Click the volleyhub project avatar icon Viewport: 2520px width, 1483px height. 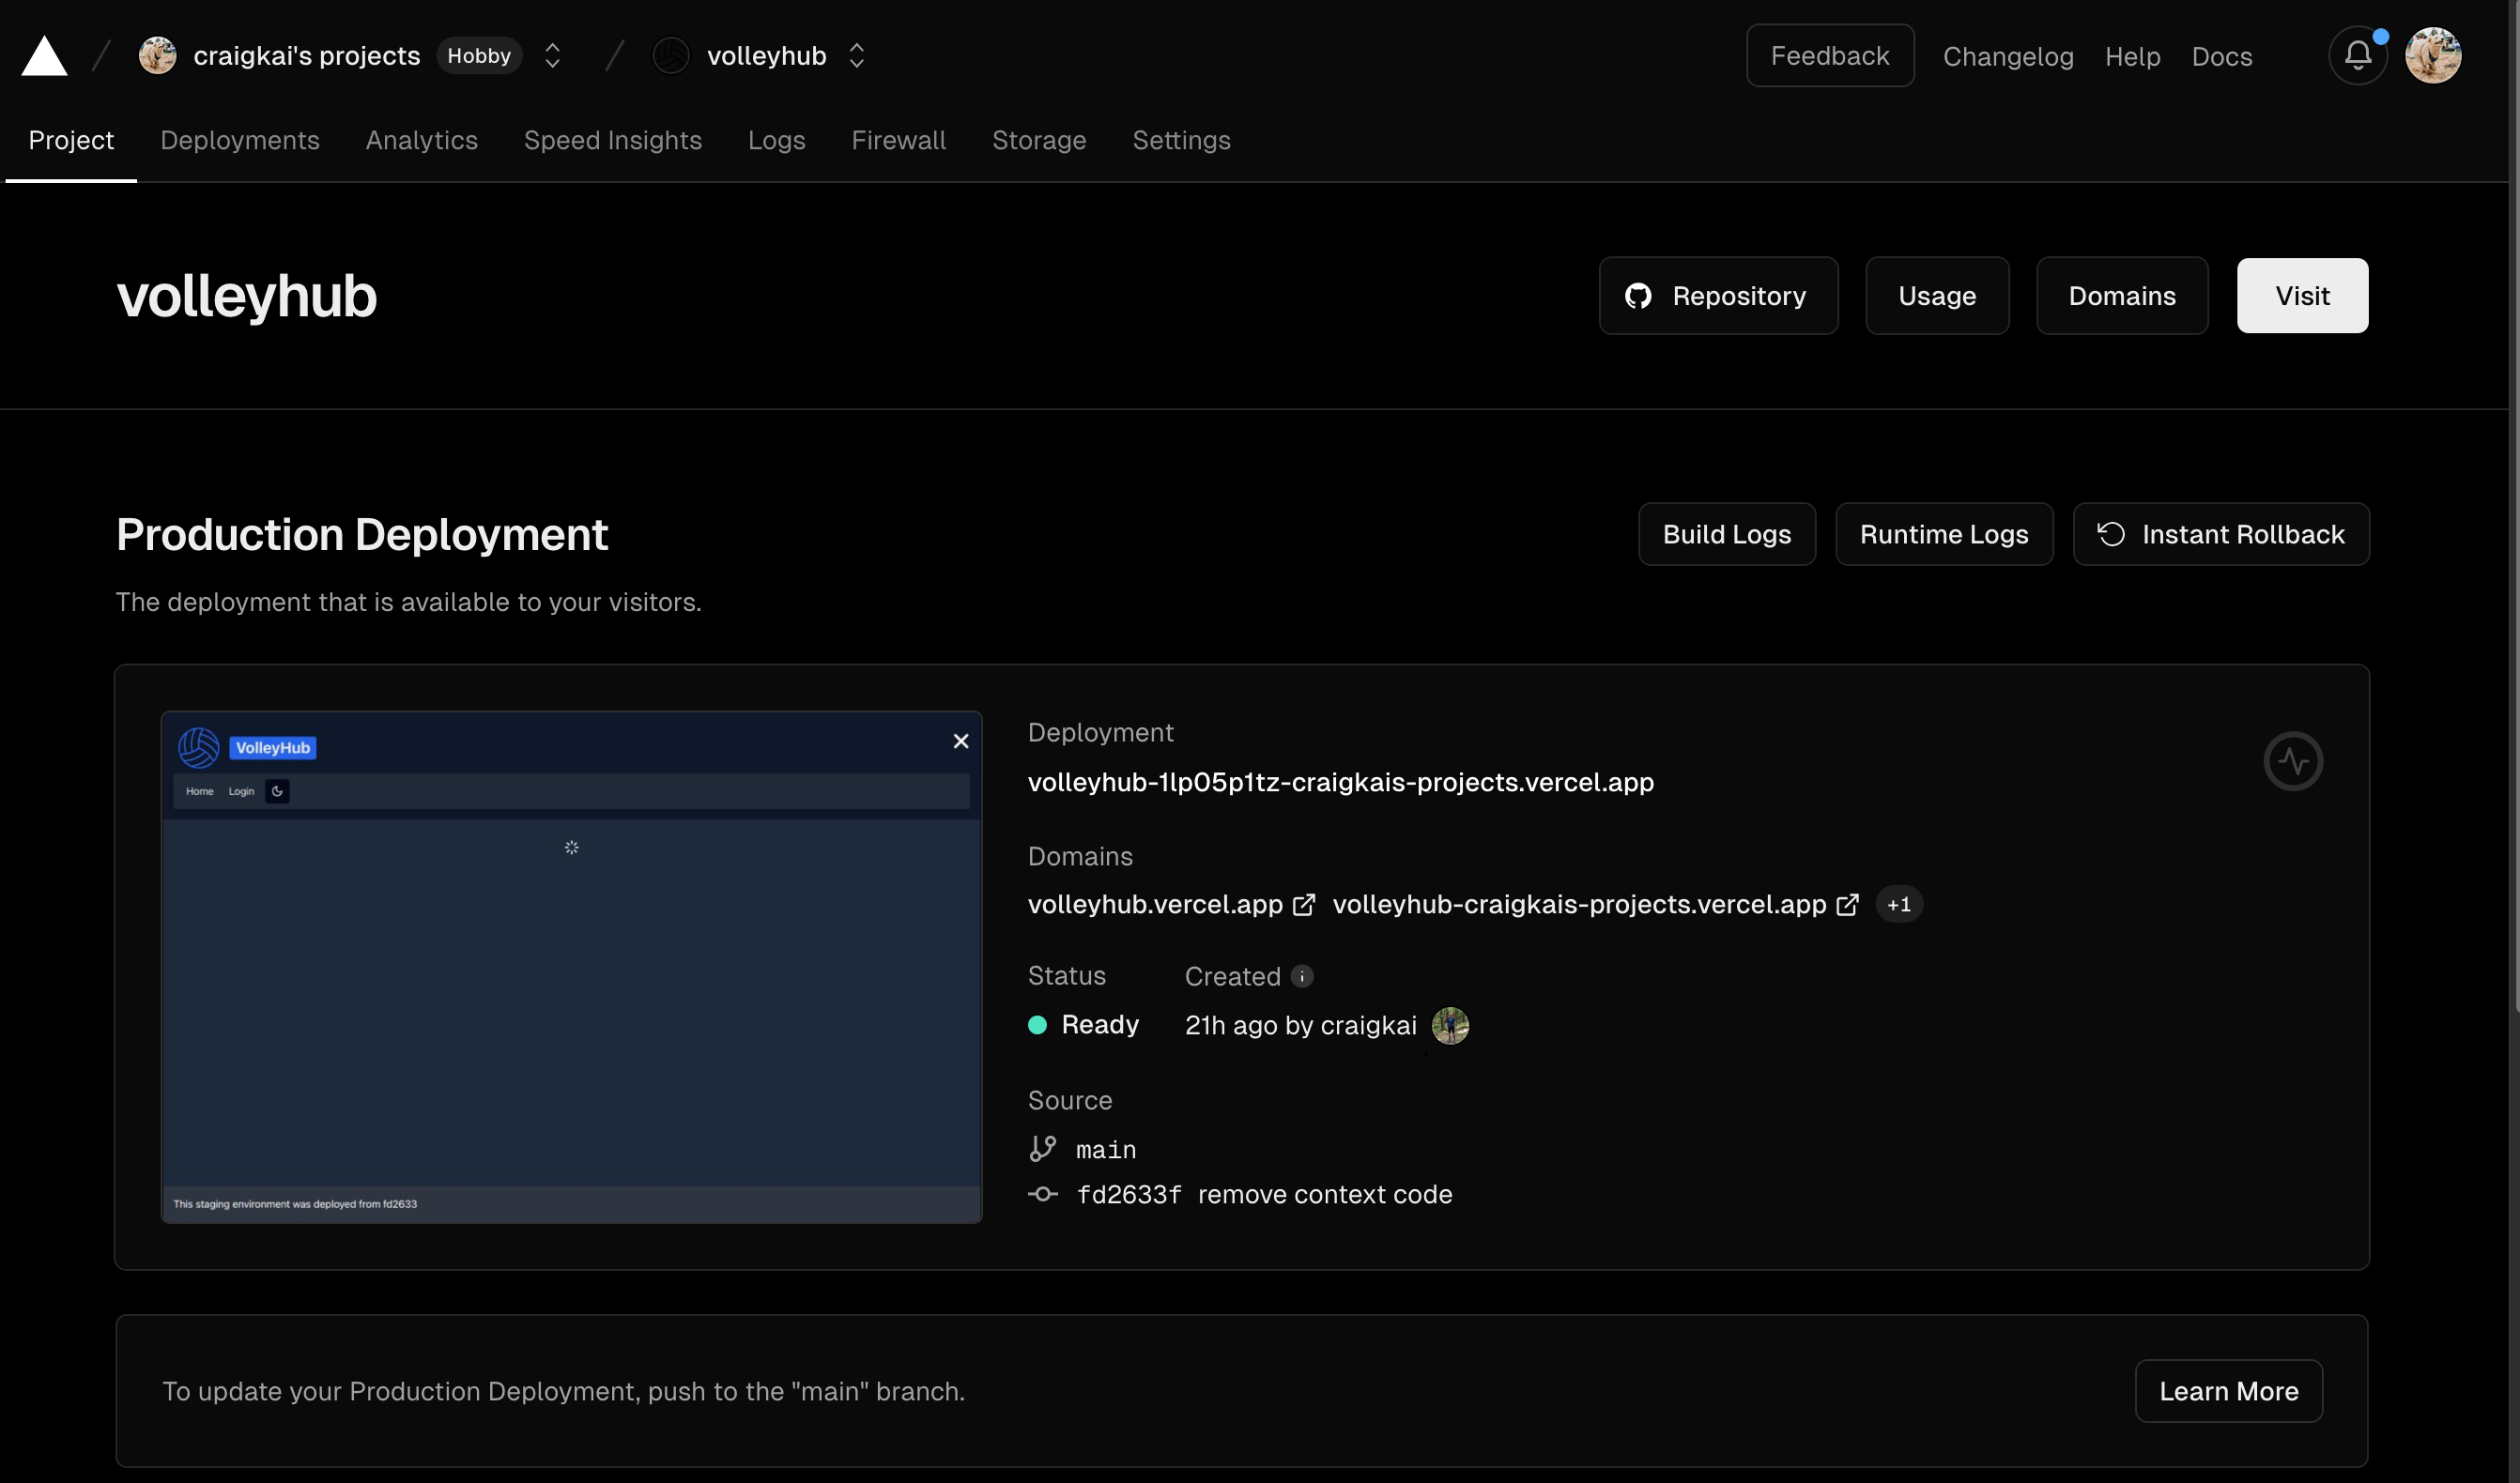pos(671,56)
